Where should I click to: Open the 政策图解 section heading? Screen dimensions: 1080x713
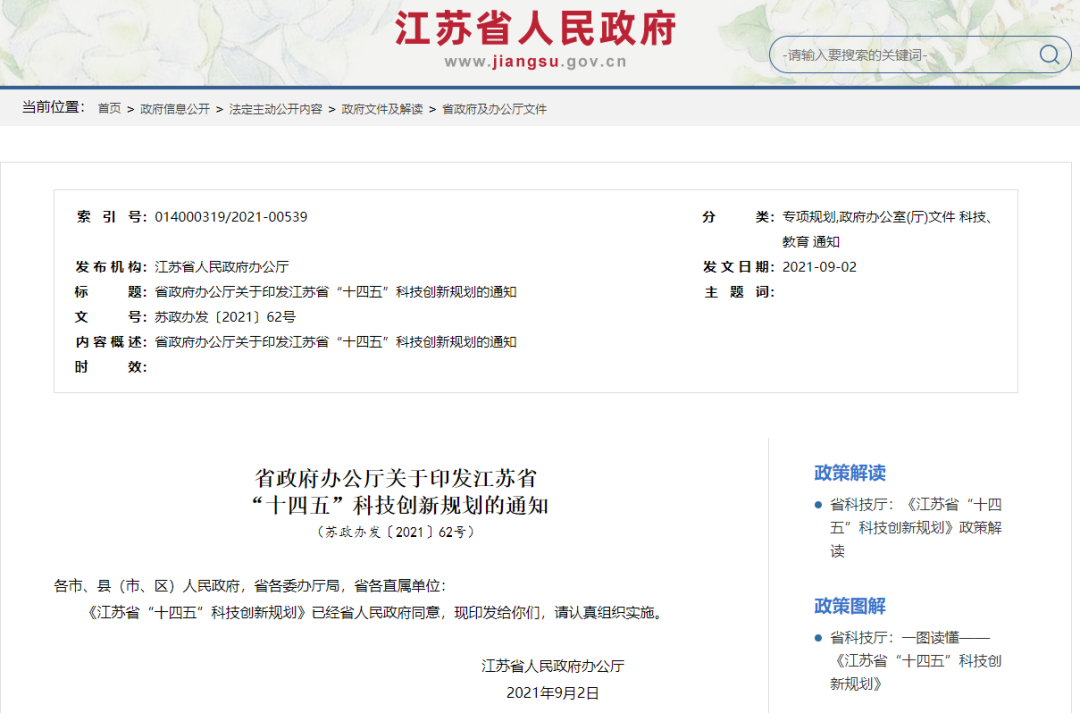[x=849, y=606]
